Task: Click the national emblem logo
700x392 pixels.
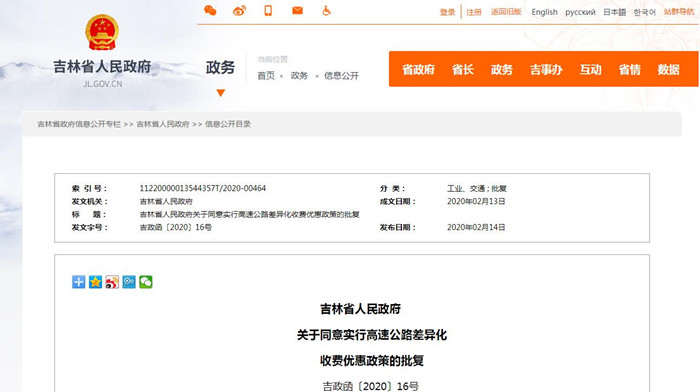Action: [102, 32]
